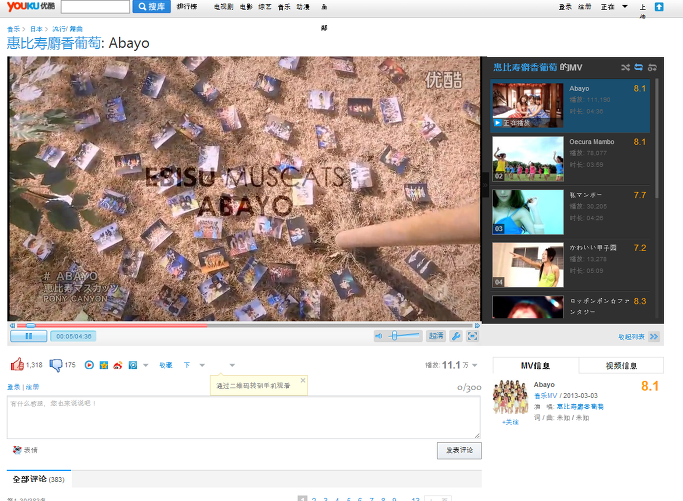Image resolution: width=683 pixels, height=501 pixels.
Task: Open artist link in MV info panel
Action: (580, 406)
